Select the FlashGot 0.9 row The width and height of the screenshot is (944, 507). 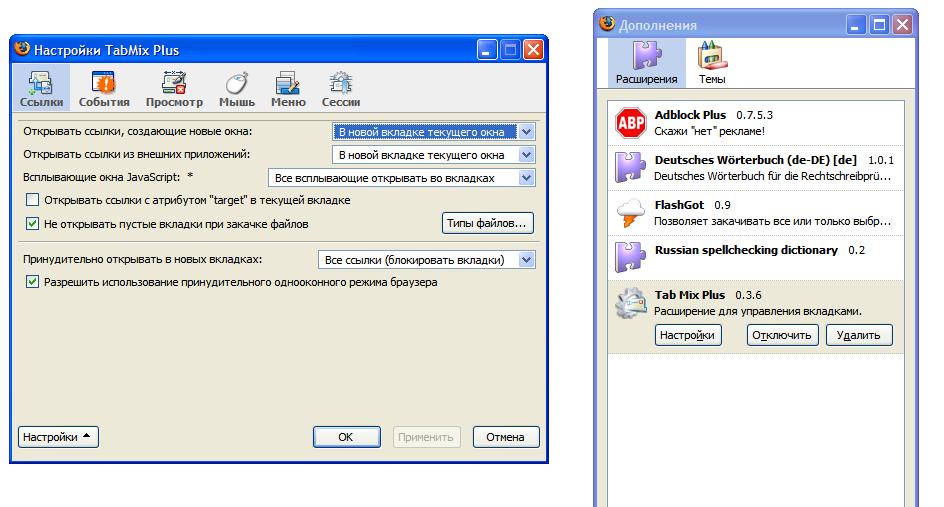coord(756,213)
